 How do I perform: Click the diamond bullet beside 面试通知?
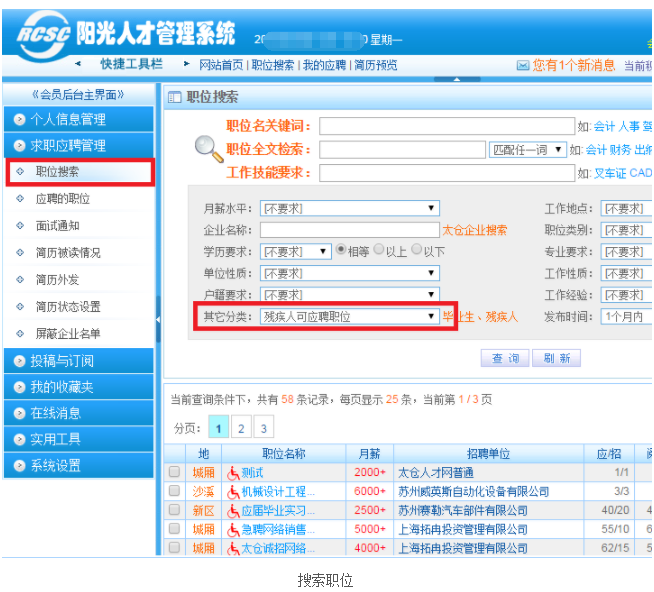(x=20, y=226)
